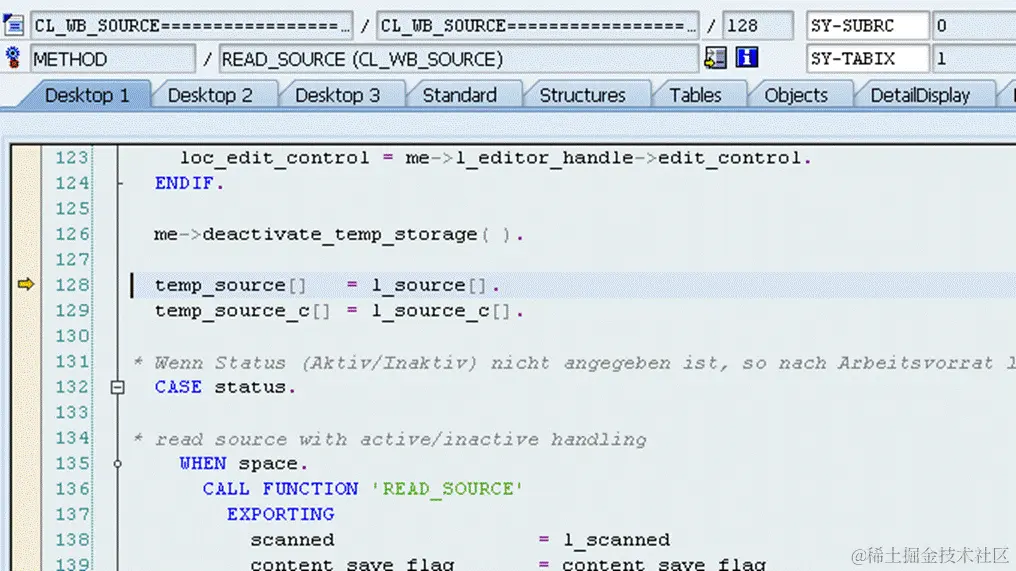Click the line number field showing 128
1016x571 pixels.
tap(757, 26)
